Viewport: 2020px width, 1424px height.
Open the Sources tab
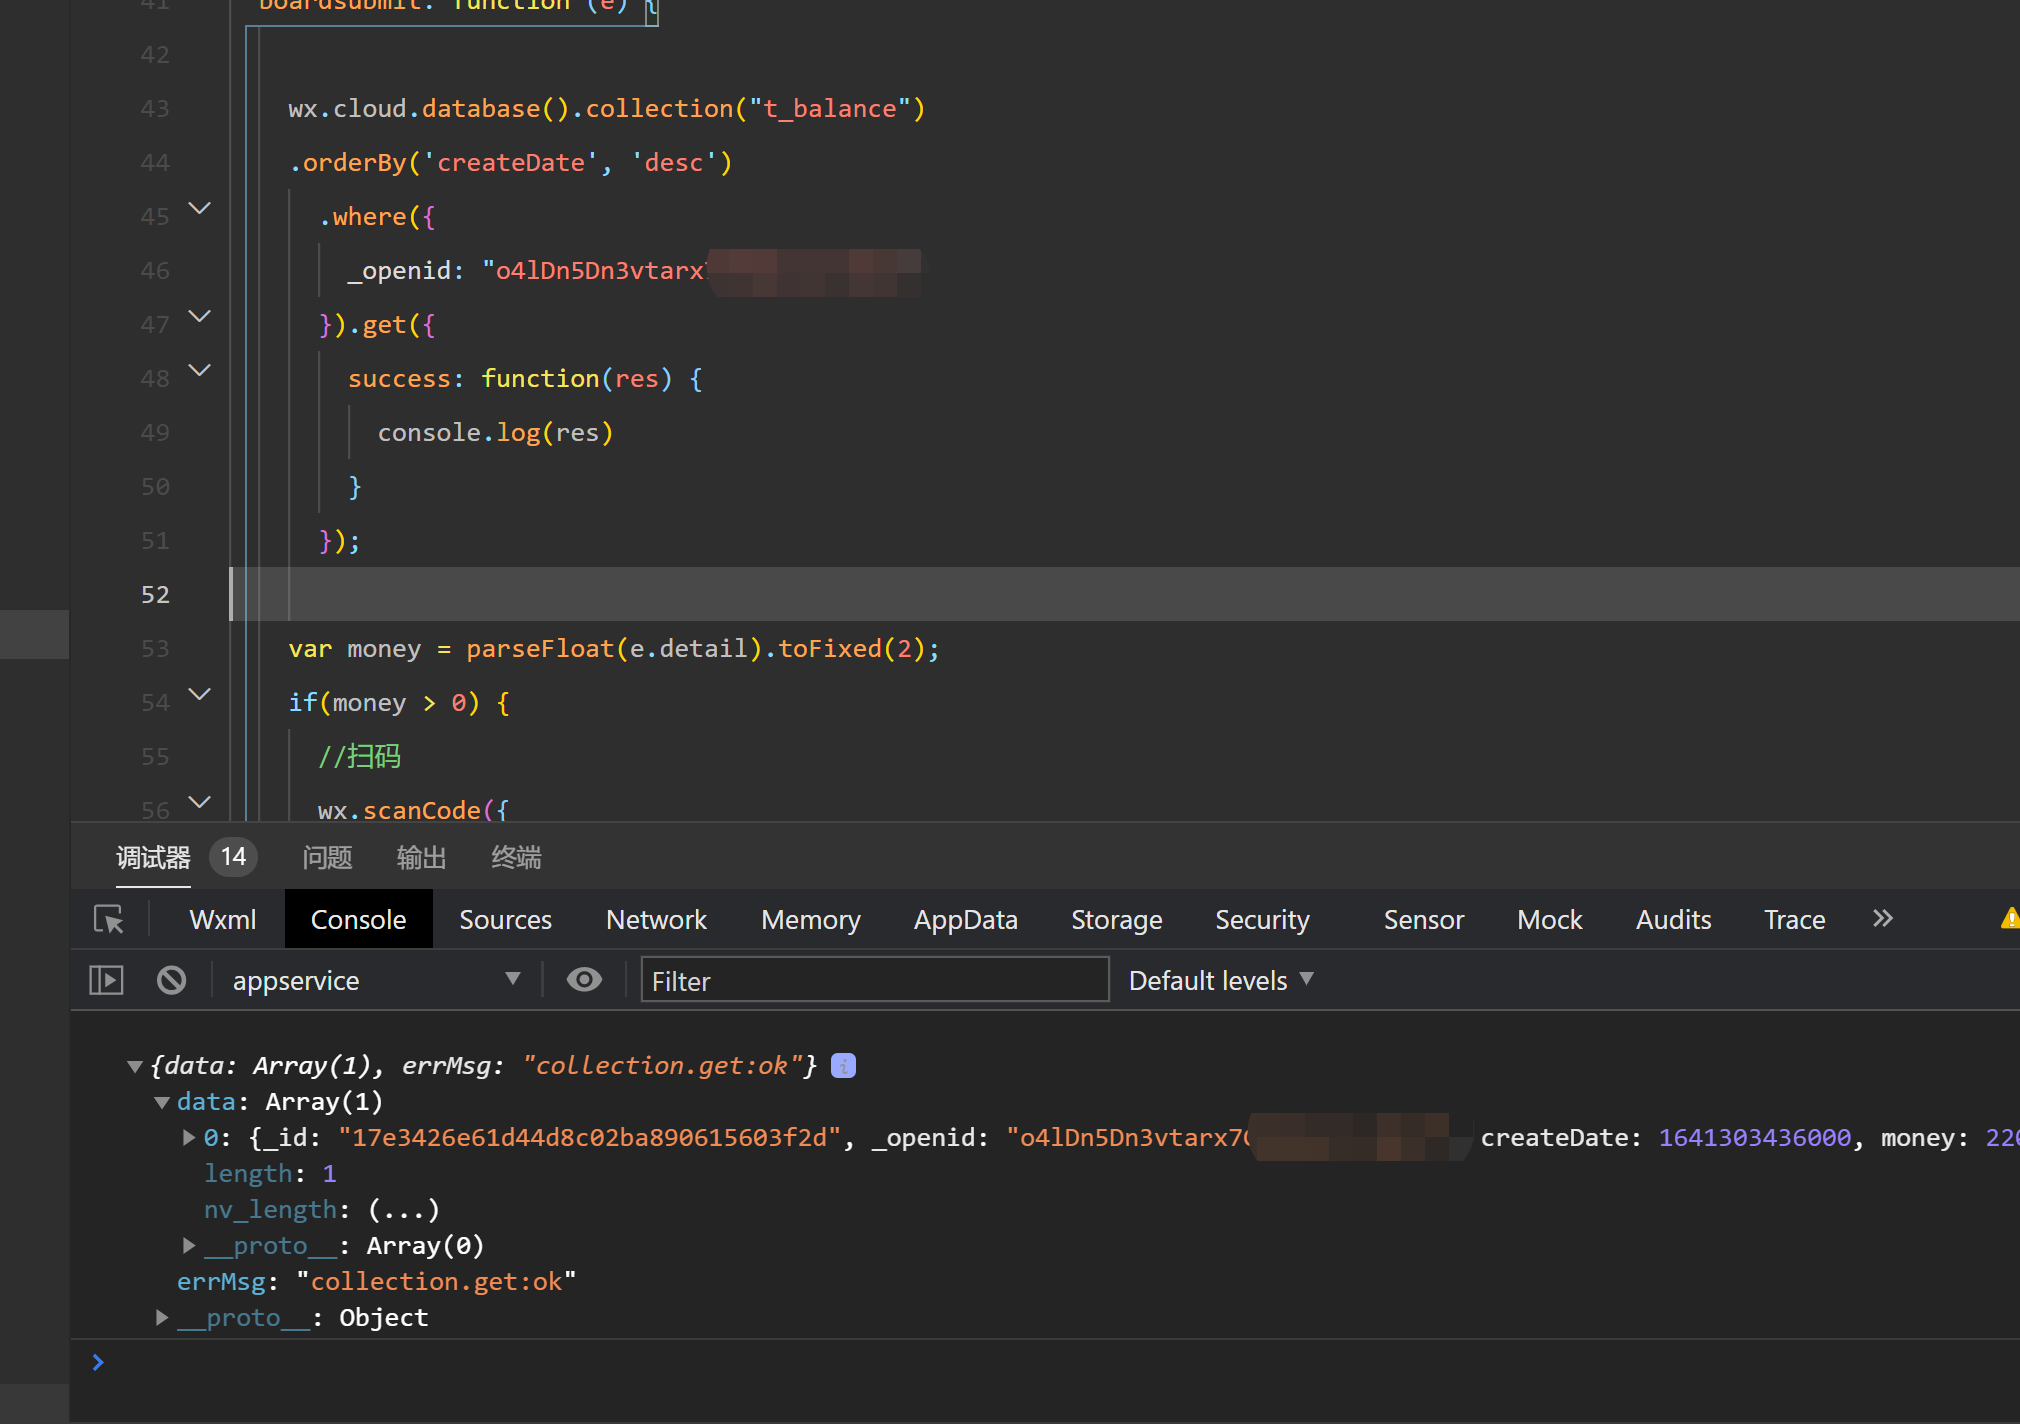click(x=505, y=919)
